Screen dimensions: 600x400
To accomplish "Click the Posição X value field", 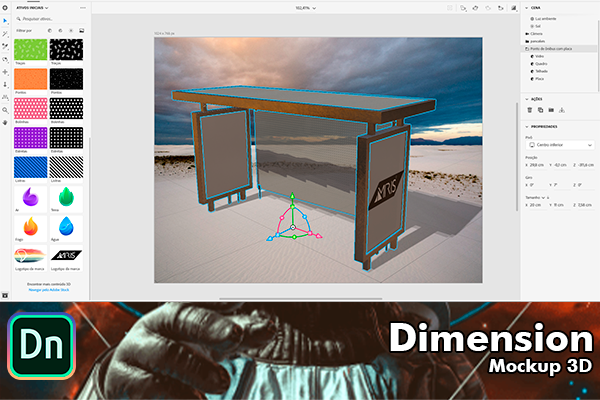I will coord(537,165).
